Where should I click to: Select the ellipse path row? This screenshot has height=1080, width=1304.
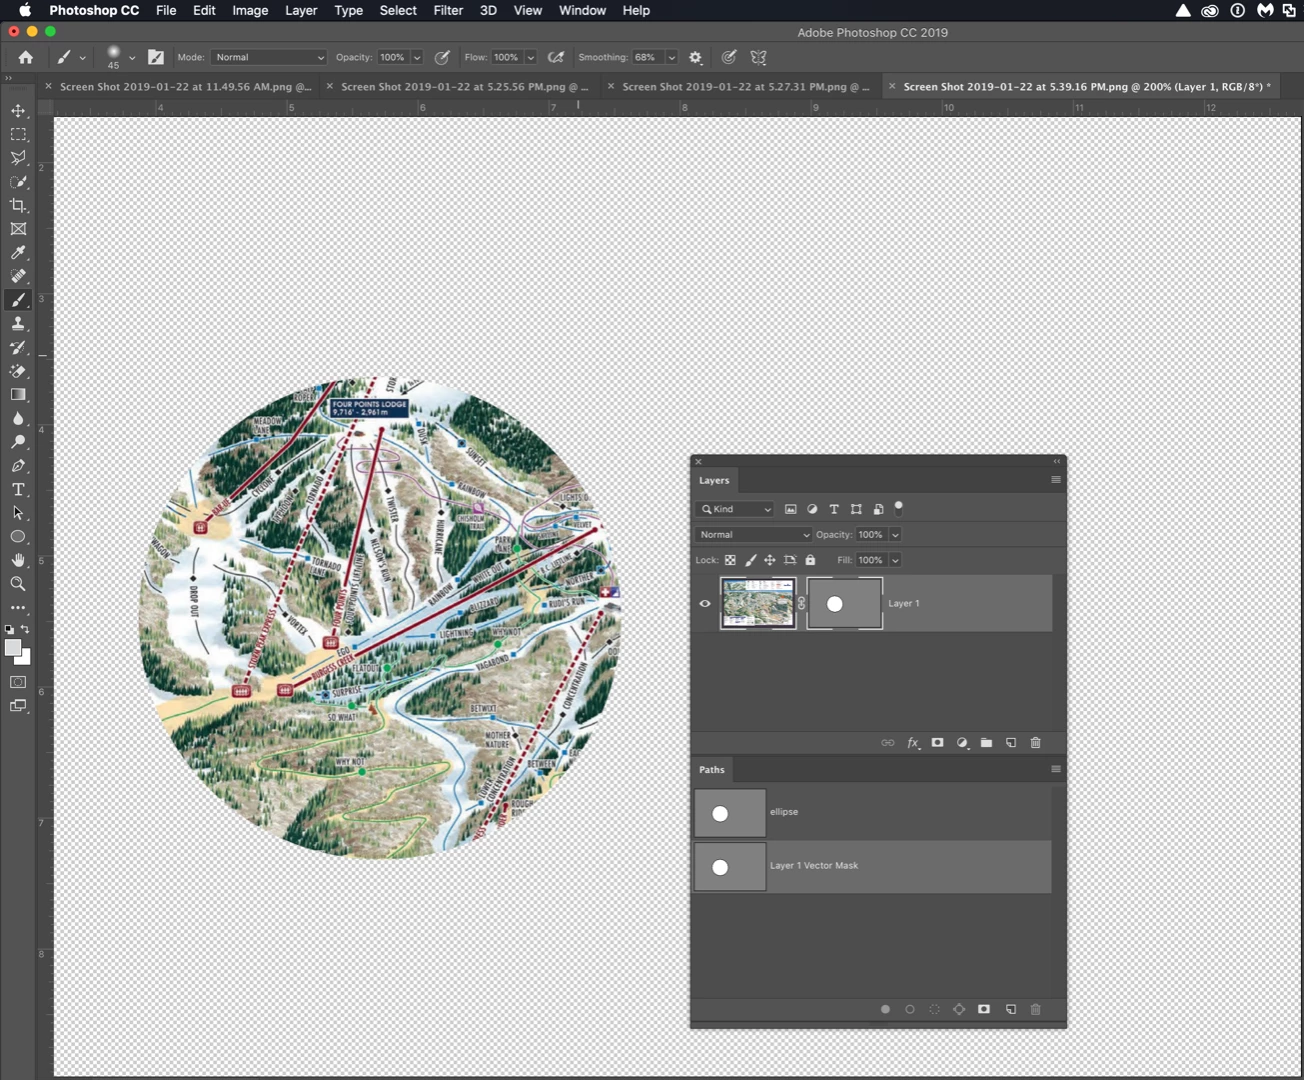pos(872,813)
